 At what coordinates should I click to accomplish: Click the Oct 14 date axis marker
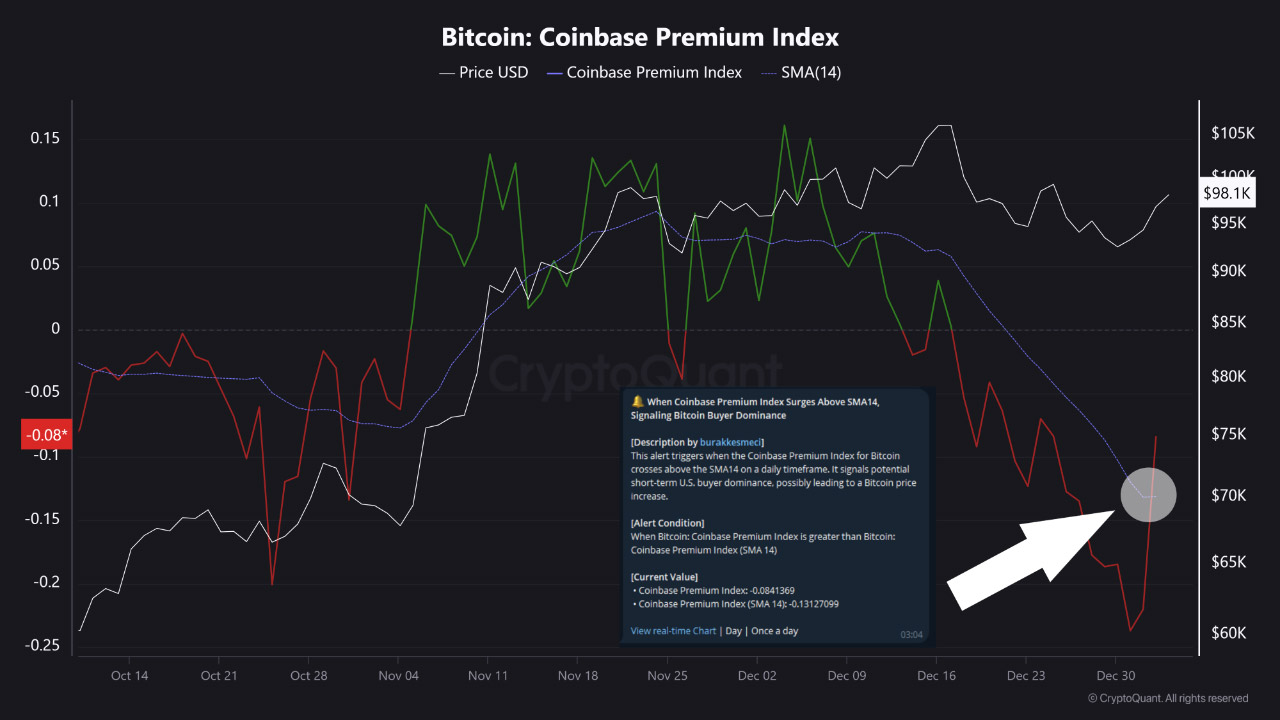129,676
